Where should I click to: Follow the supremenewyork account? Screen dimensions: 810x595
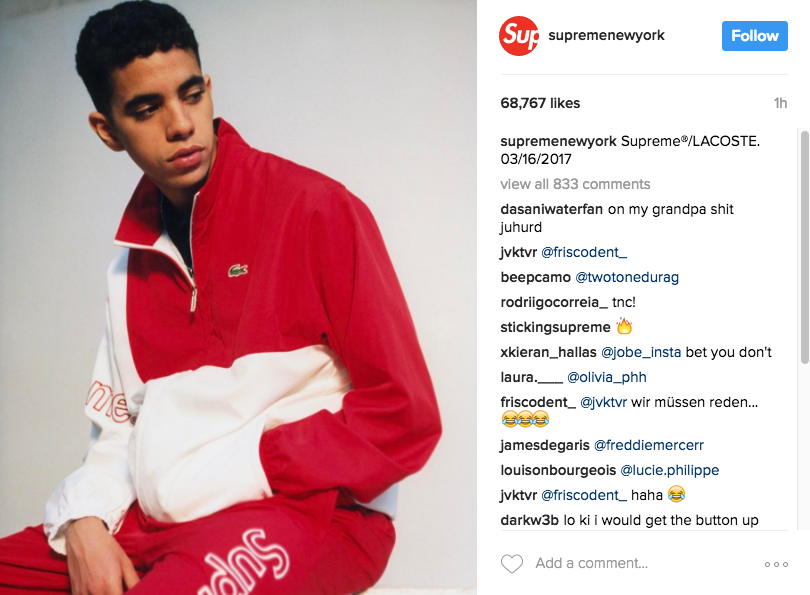tap(755, 36)
